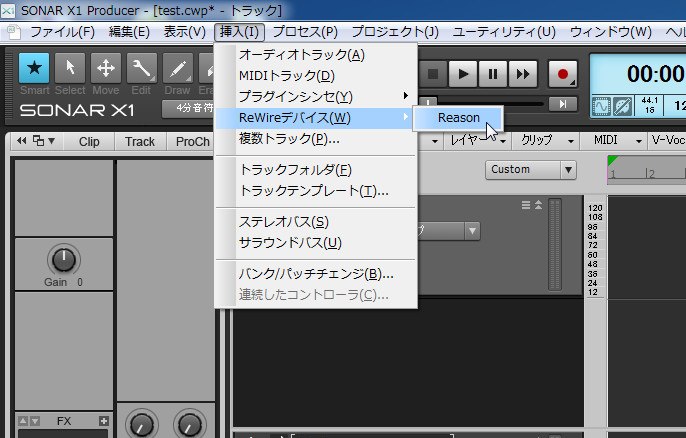
Task: Select 複数トラック(P)... menu entry
Action: pos(315,139)
